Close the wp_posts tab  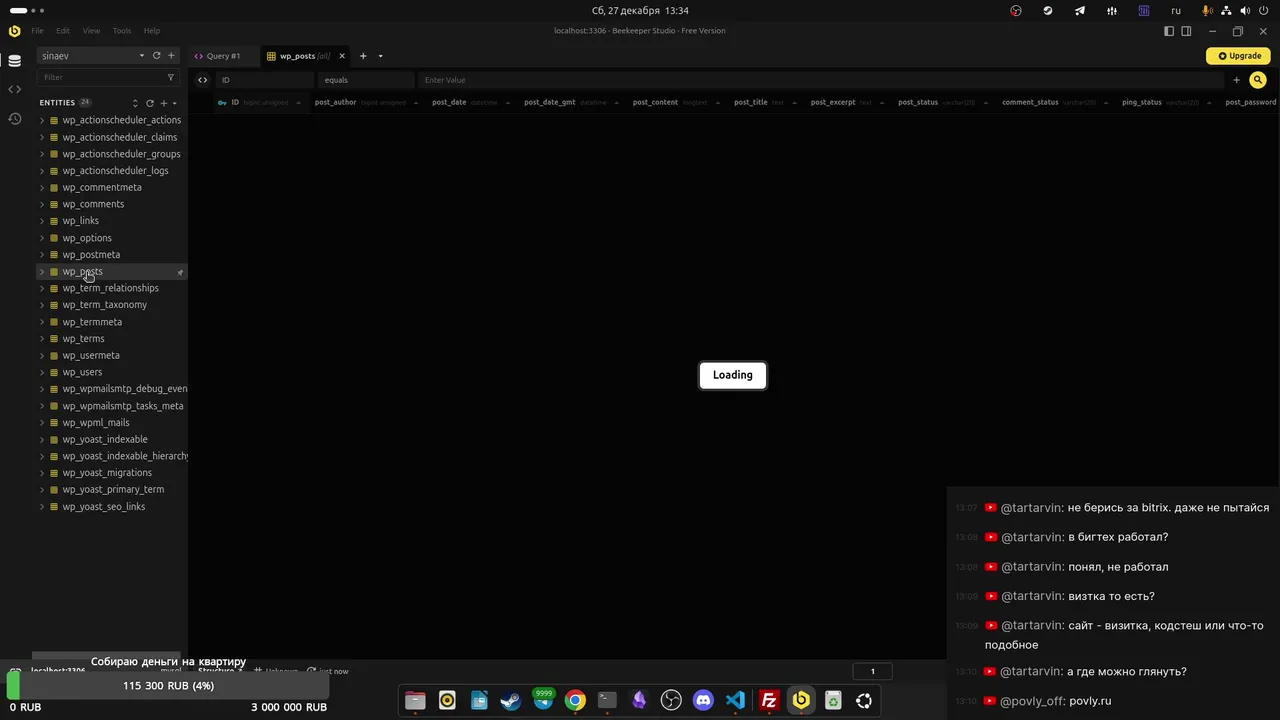point(342,56)
